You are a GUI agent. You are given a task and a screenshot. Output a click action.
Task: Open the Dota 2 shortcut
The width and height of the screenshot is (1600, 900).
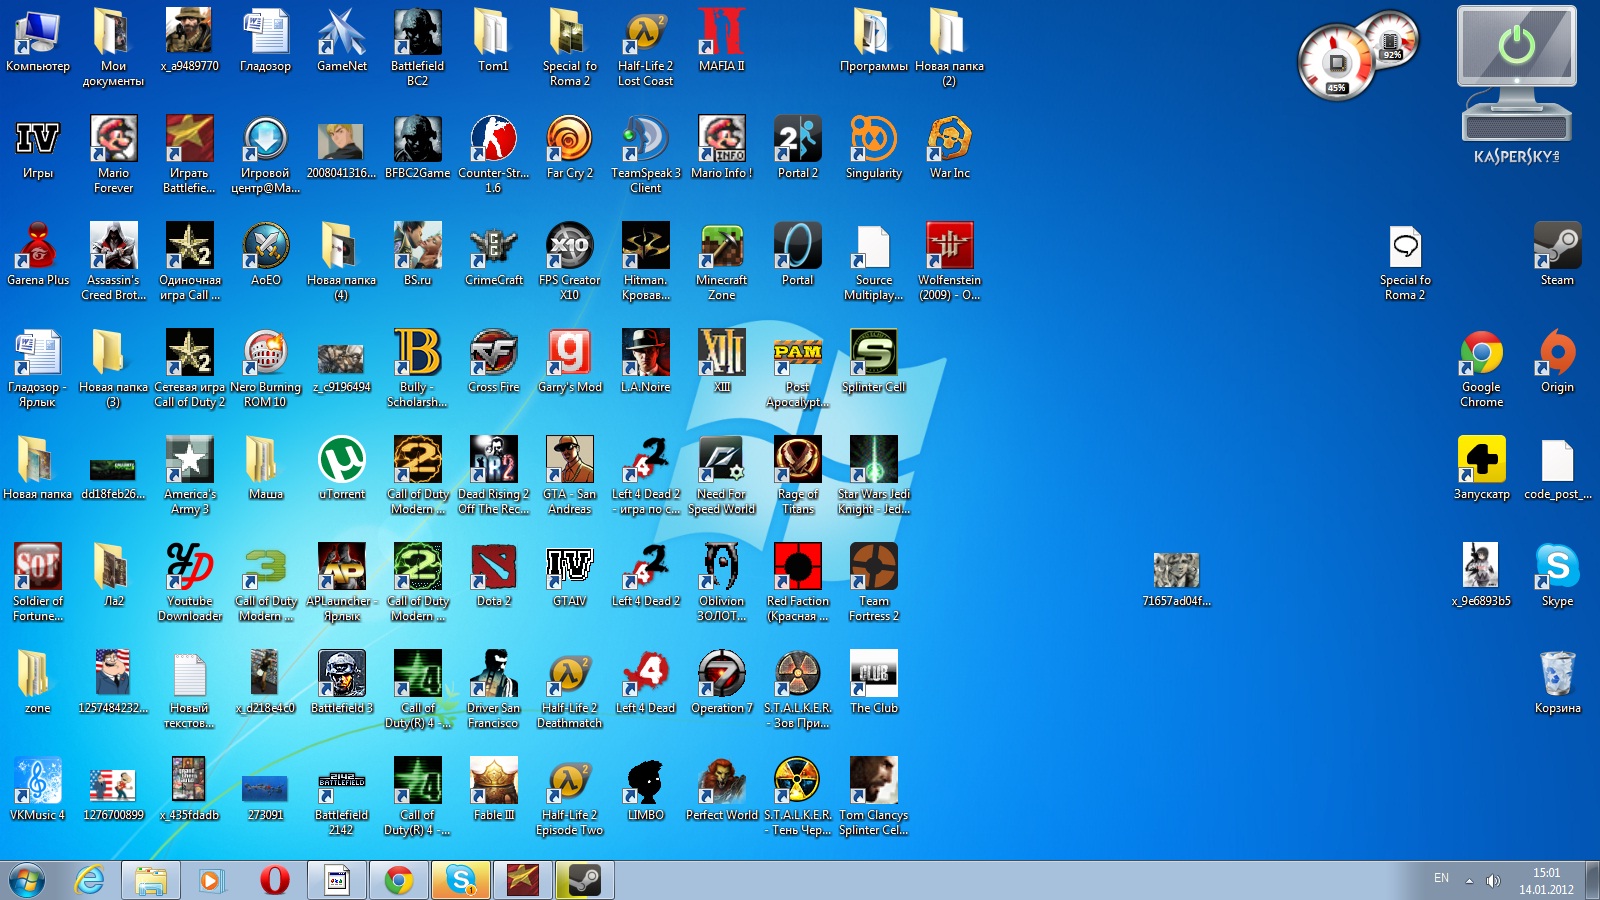(493, 567)
